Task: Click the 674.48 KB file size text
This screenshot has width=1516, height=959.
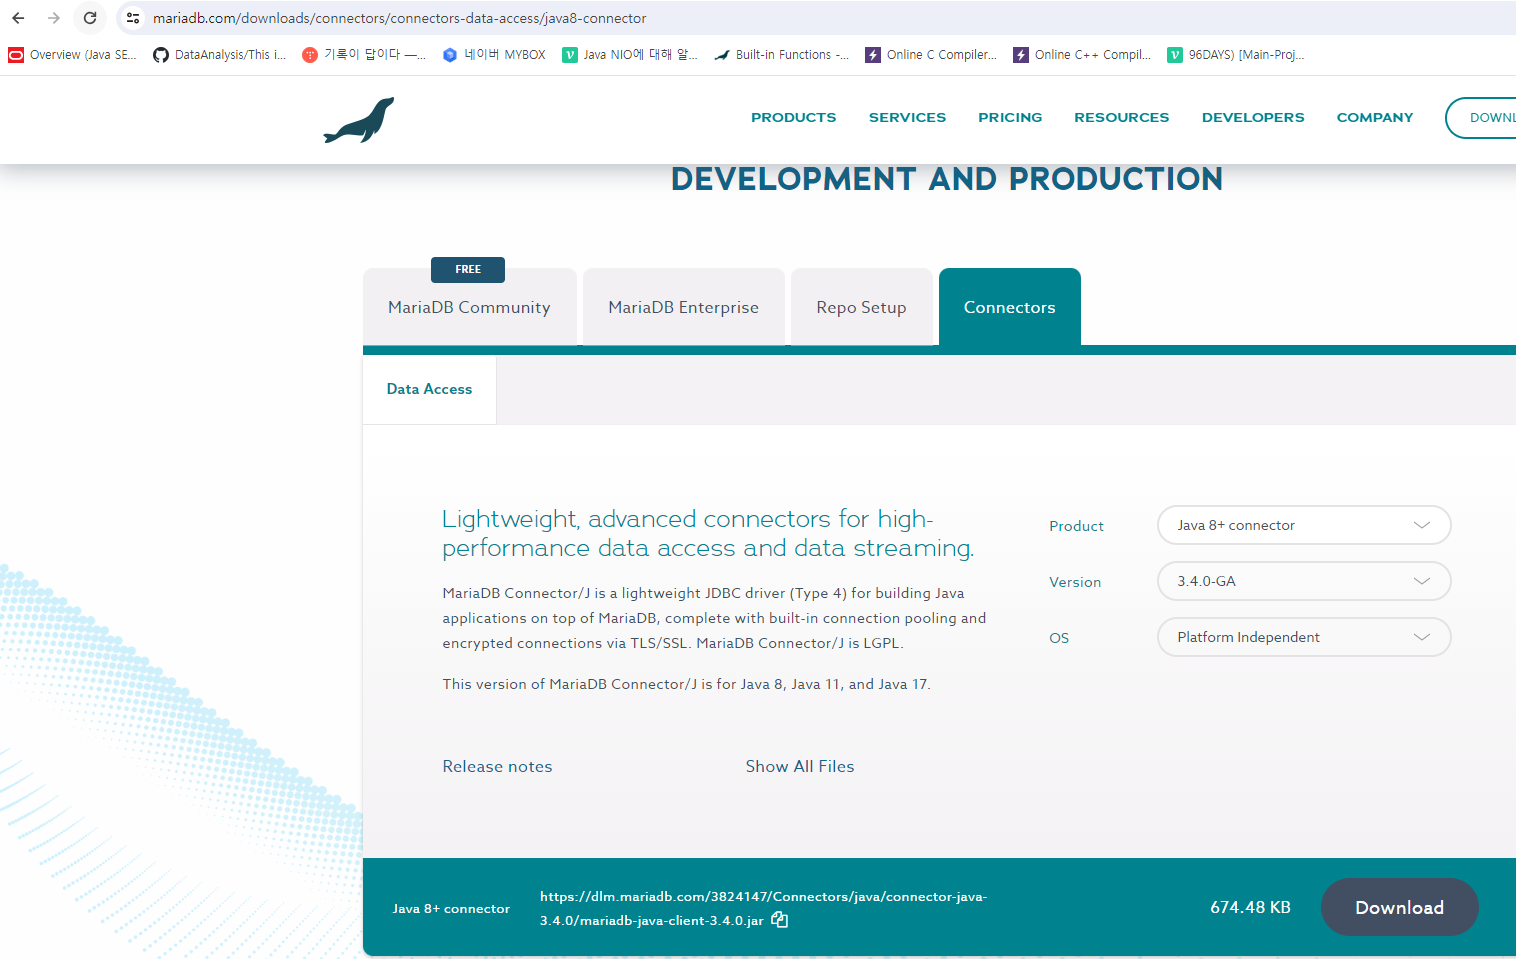Action: coord(1250,907)
